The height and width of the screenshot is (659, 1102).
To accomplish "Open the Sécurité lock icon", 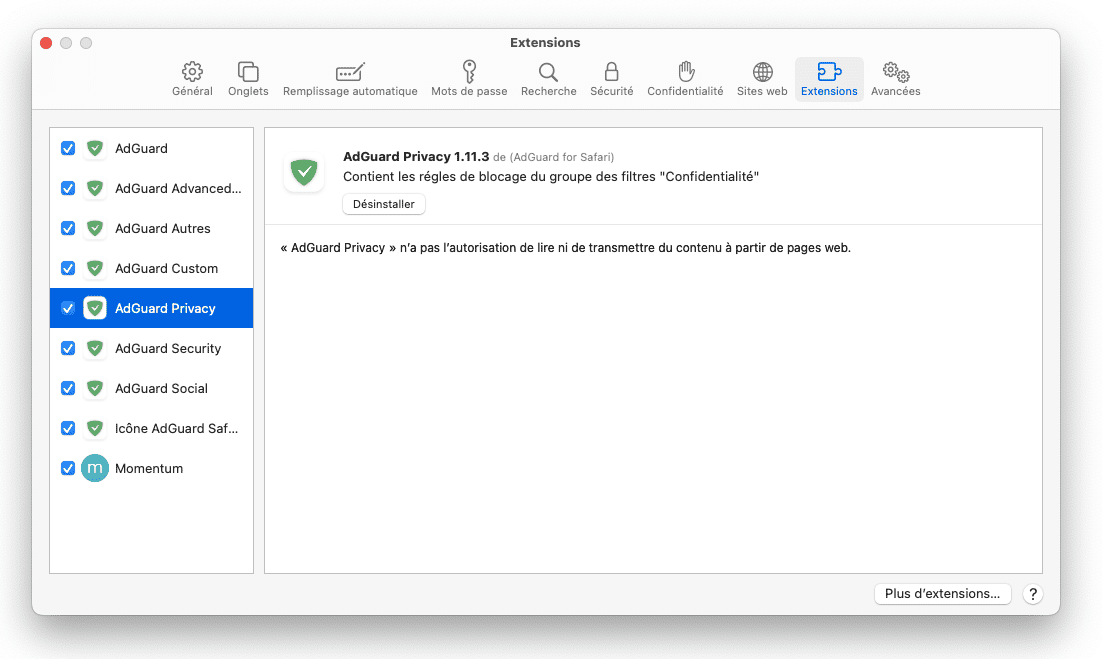I will pyautogui.click(x=611, y=73).
